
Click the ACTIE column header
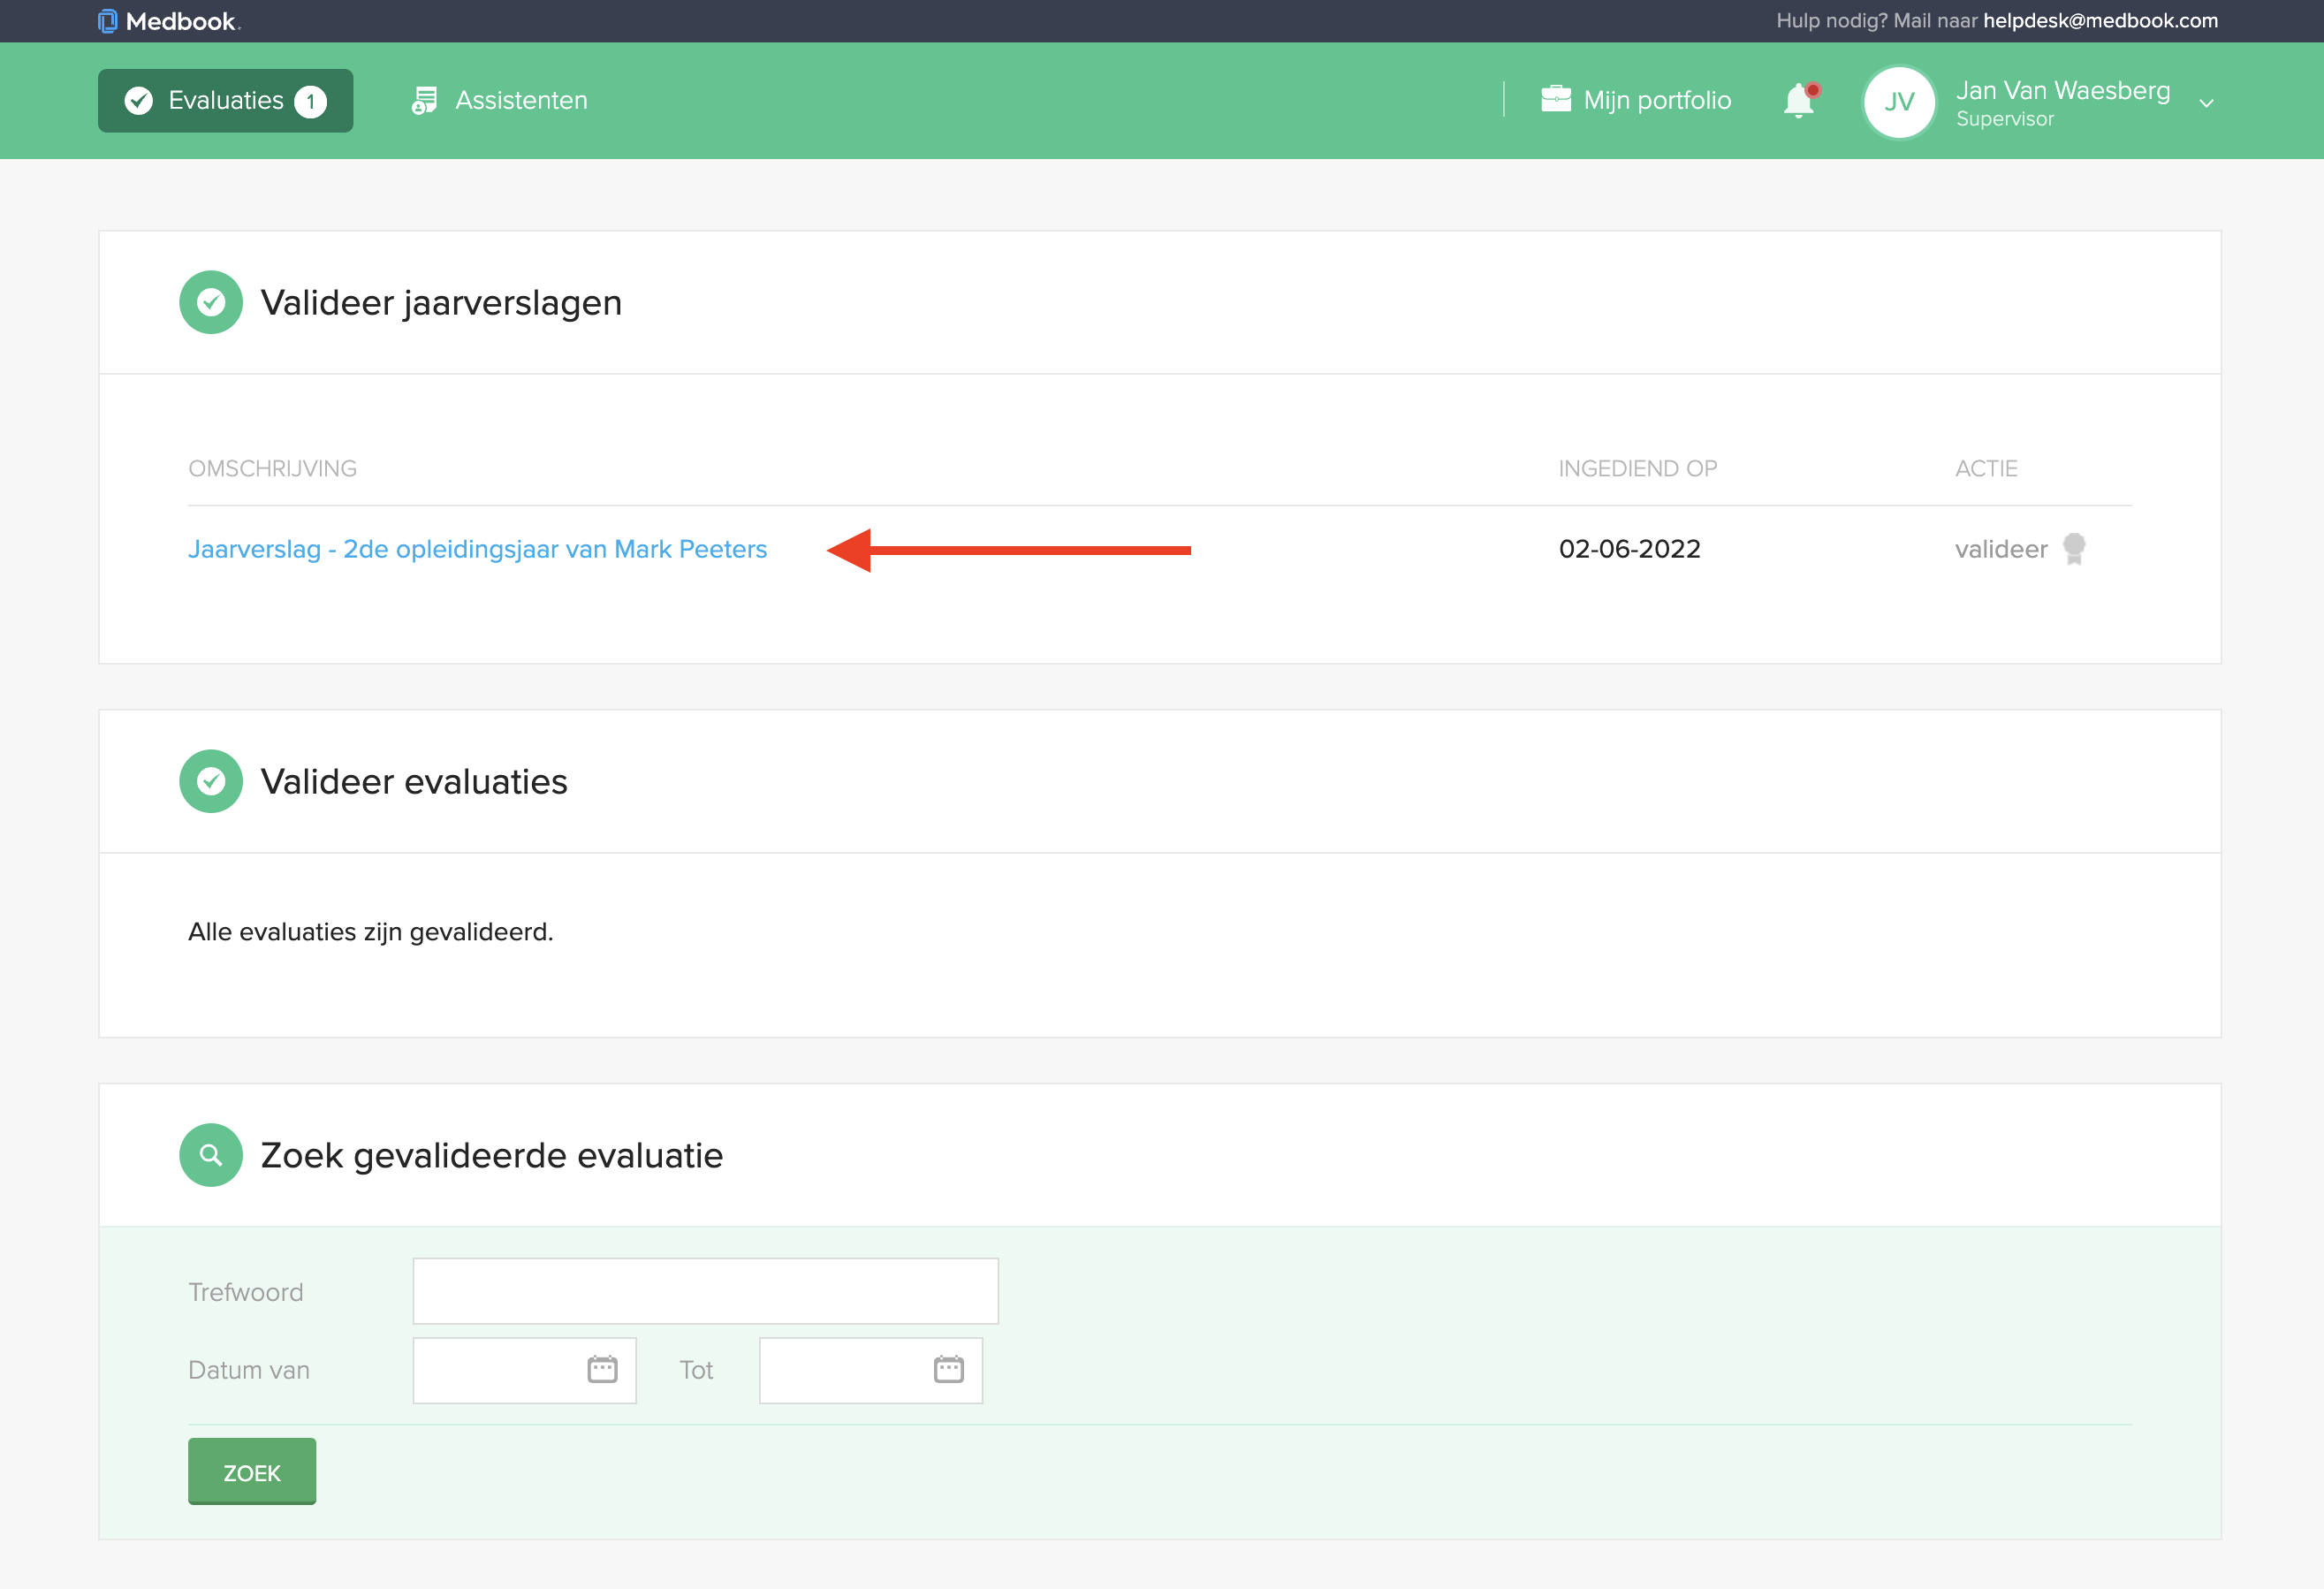[1986, 468]
